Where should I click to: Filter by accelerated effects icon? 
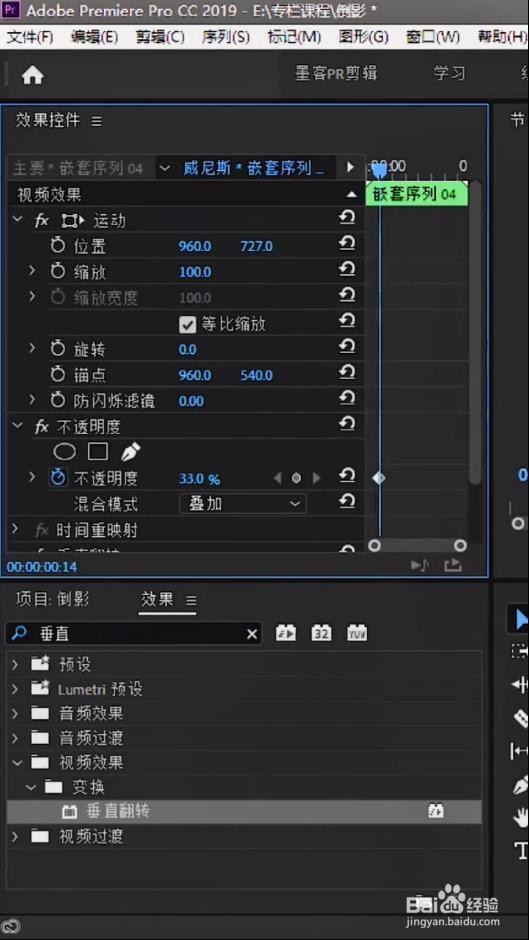coord(285,633)
